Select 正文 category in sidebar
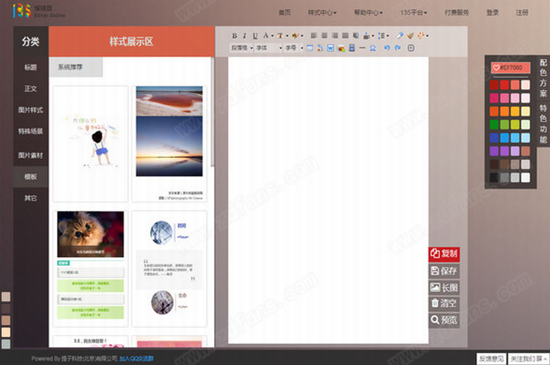This screenshot has height=365, width=550. click(31, 89)
